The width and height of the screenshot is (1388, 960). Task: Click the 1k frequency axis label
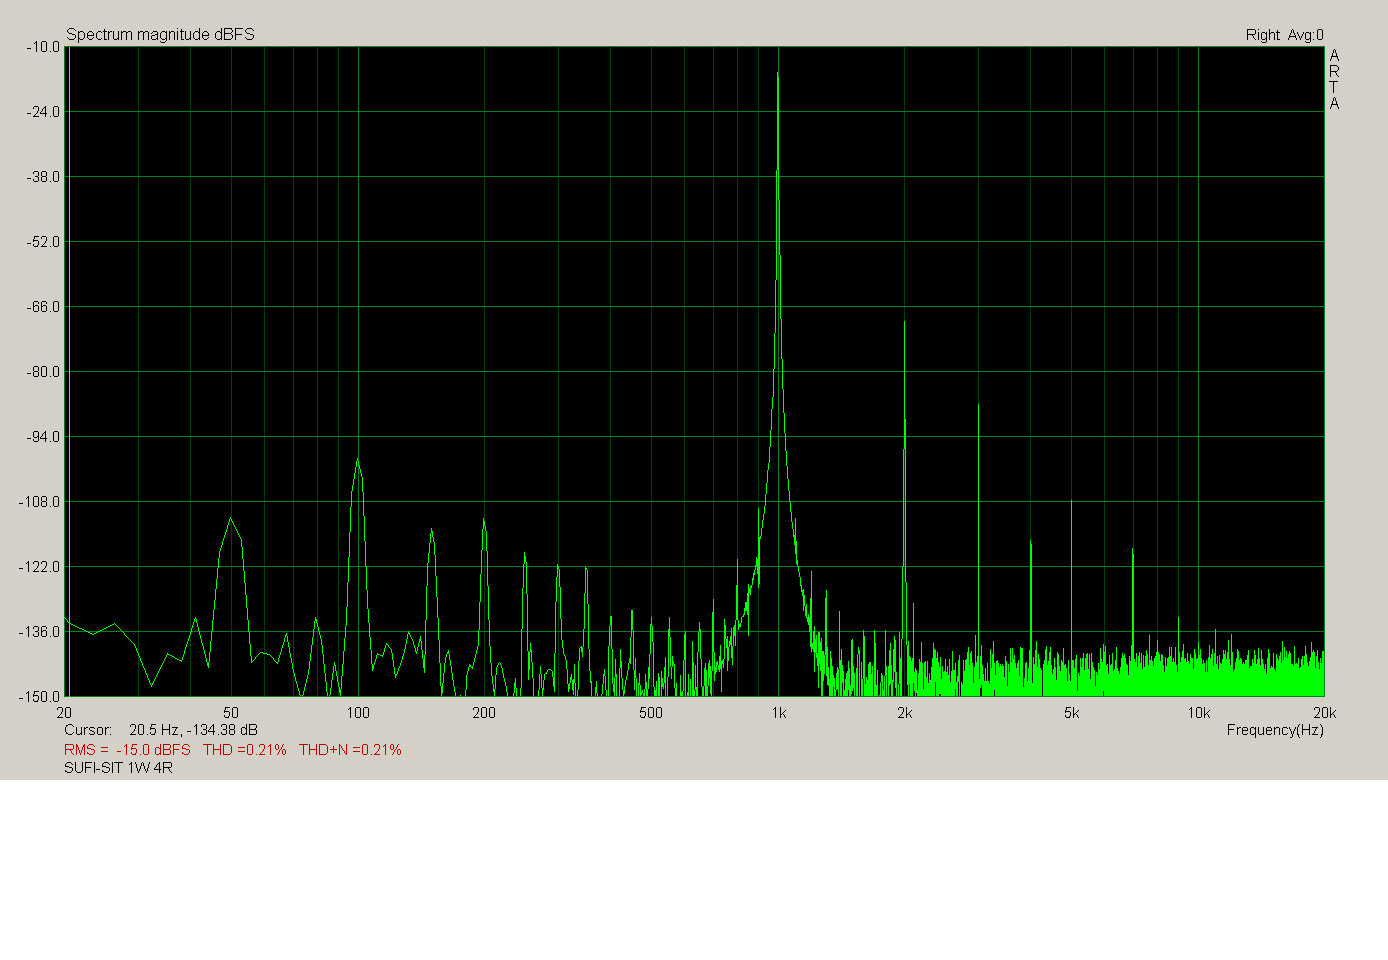pyautogui.click(x=779, y=713)
